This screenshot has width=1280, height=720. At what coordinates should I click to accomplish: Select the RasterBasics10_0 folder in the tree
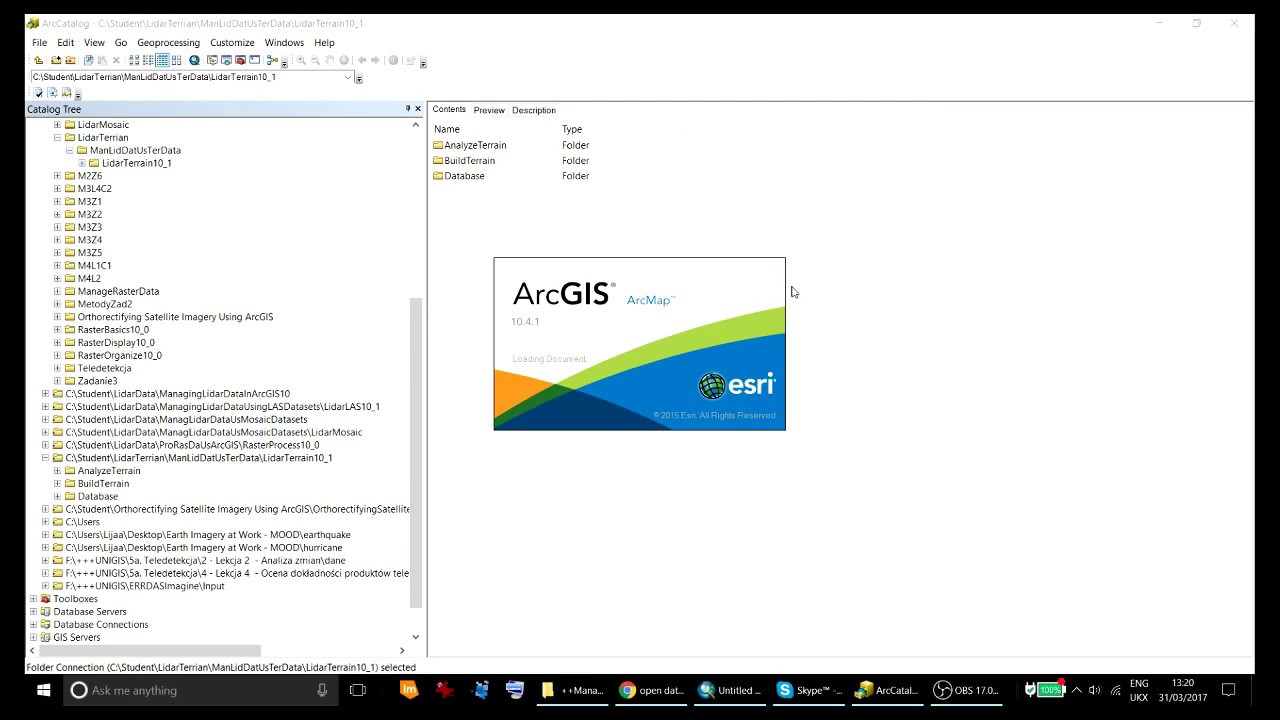tap(113, 330)
